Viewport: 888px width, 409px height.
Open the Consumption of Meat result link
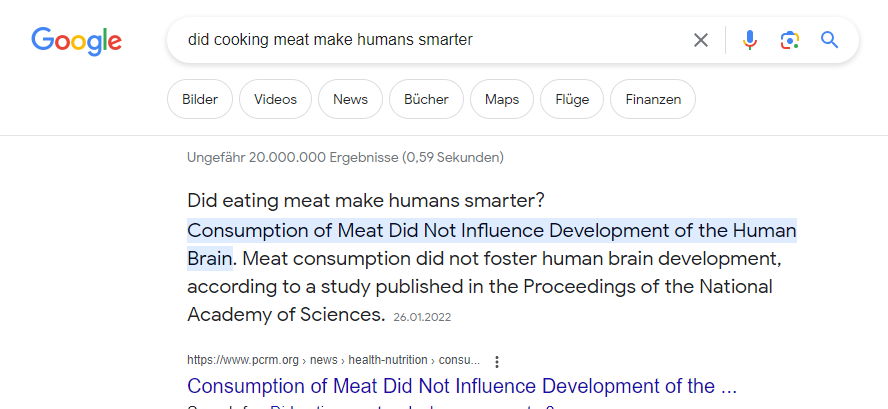462,386
